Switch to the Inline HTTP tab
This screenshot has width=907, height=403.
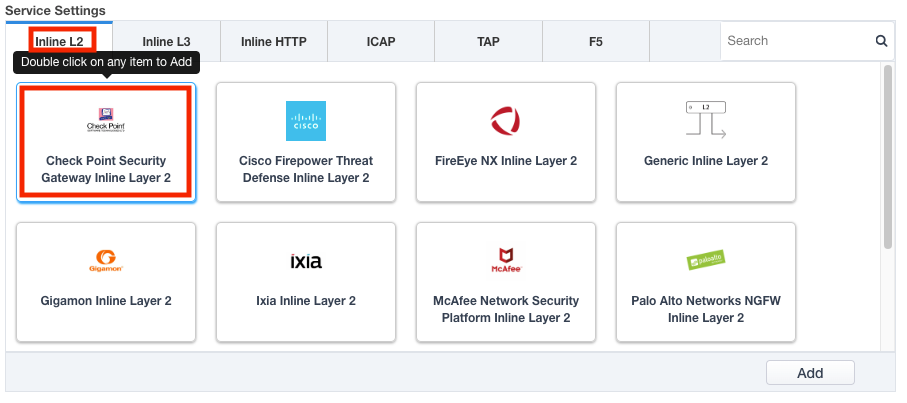click(274, 42)
